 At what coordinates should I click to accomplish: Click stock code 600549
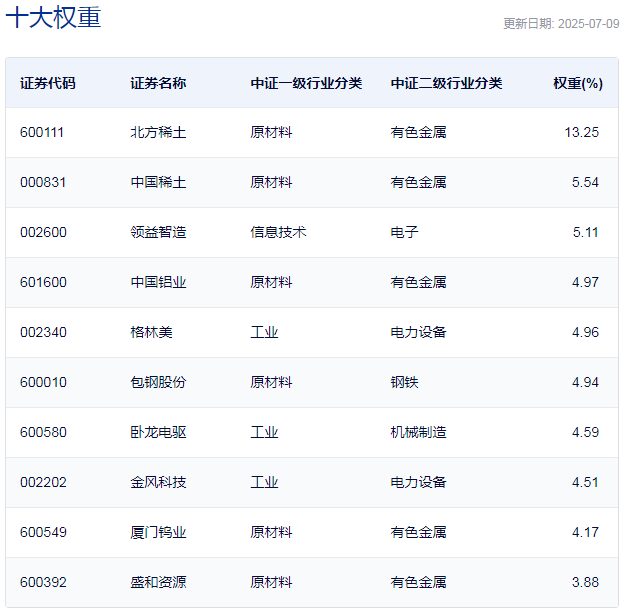(x=43, y=532)
